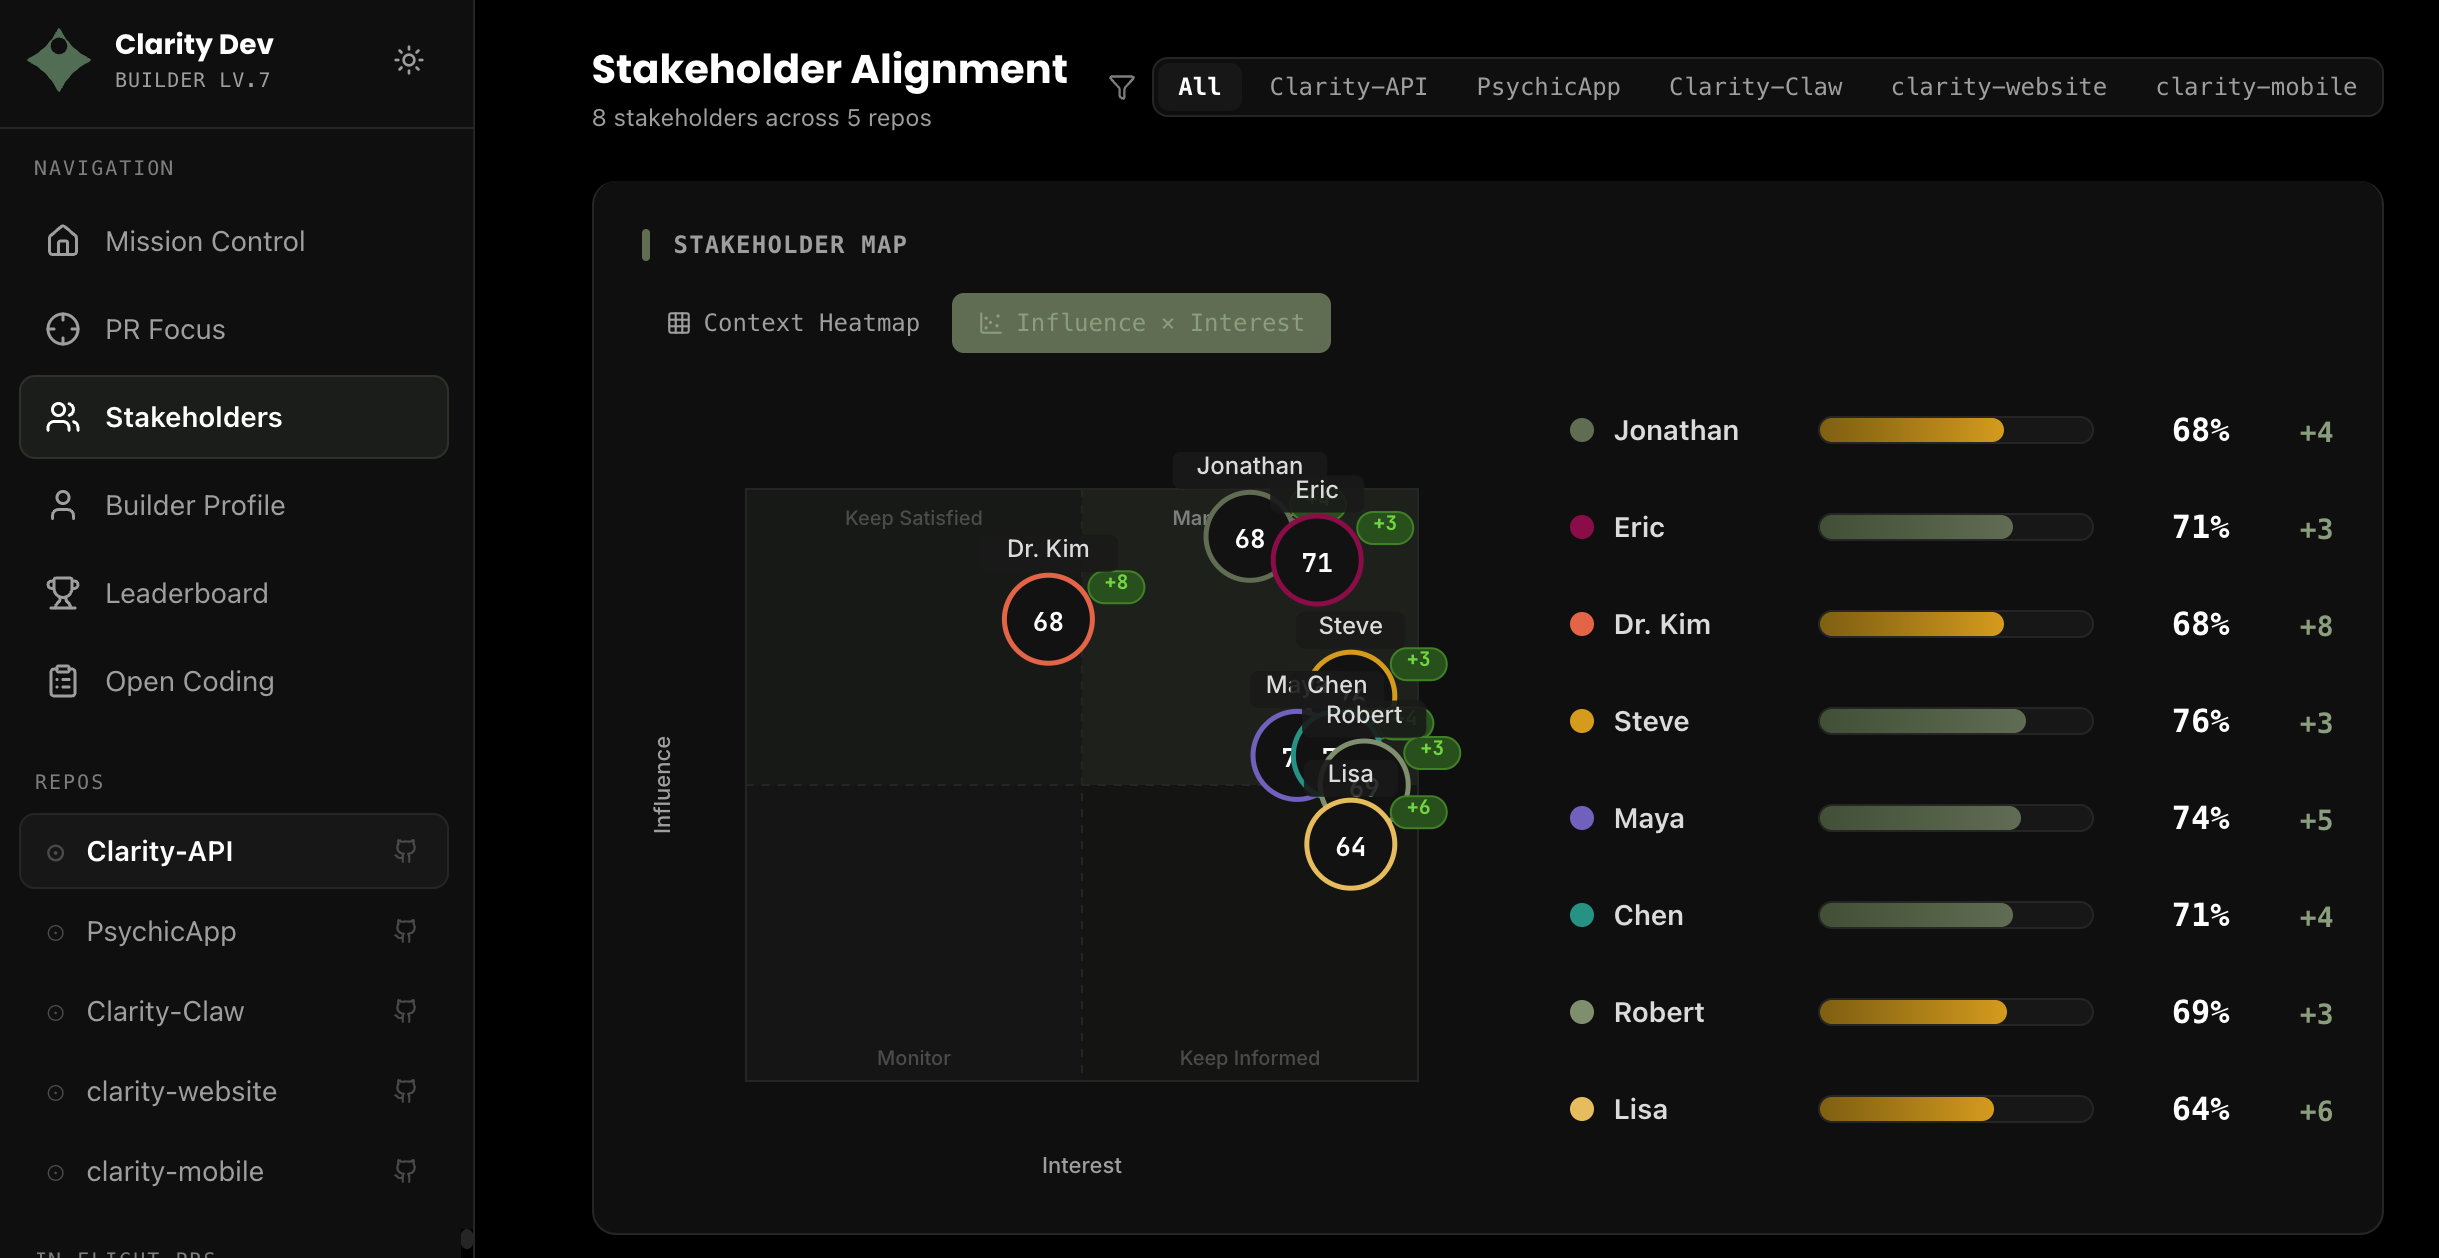
Task: Click the GitHub icon next to Clarity-API
Action: pyautogui.click(x=407, y=851)
